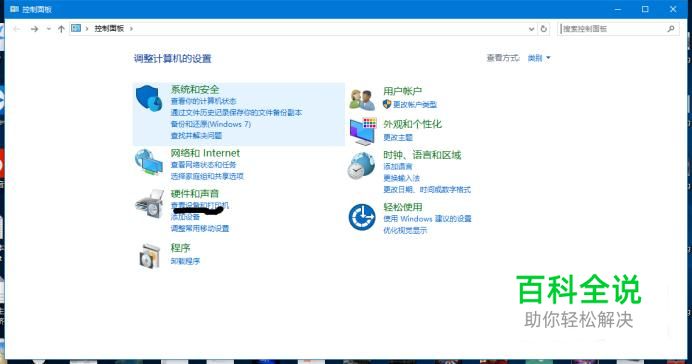Open 查看你的计算机状态 link
The image size is (692, 364).
pyautogui.click(x=203, y=101)
